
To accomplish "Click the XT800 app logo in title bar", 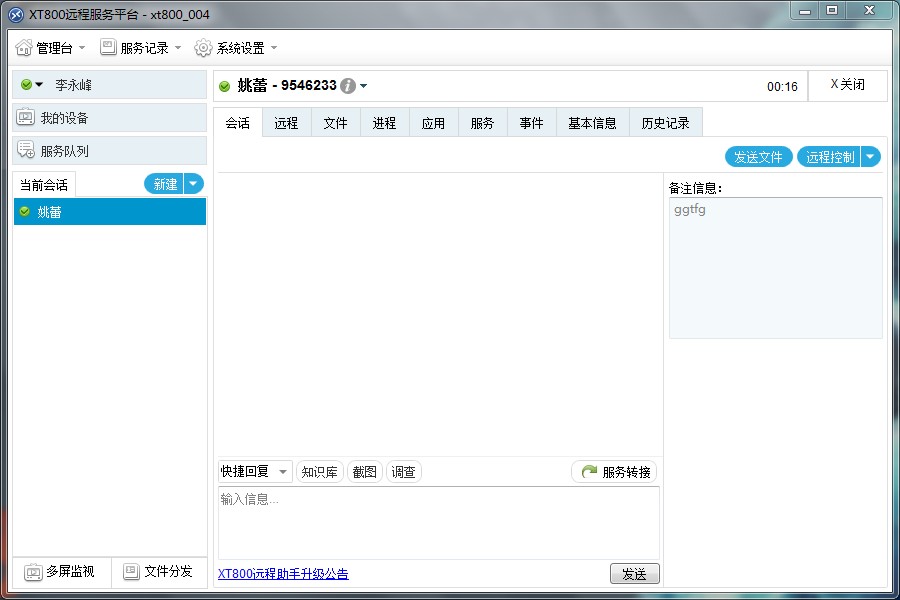I will [x=17, y=15].
